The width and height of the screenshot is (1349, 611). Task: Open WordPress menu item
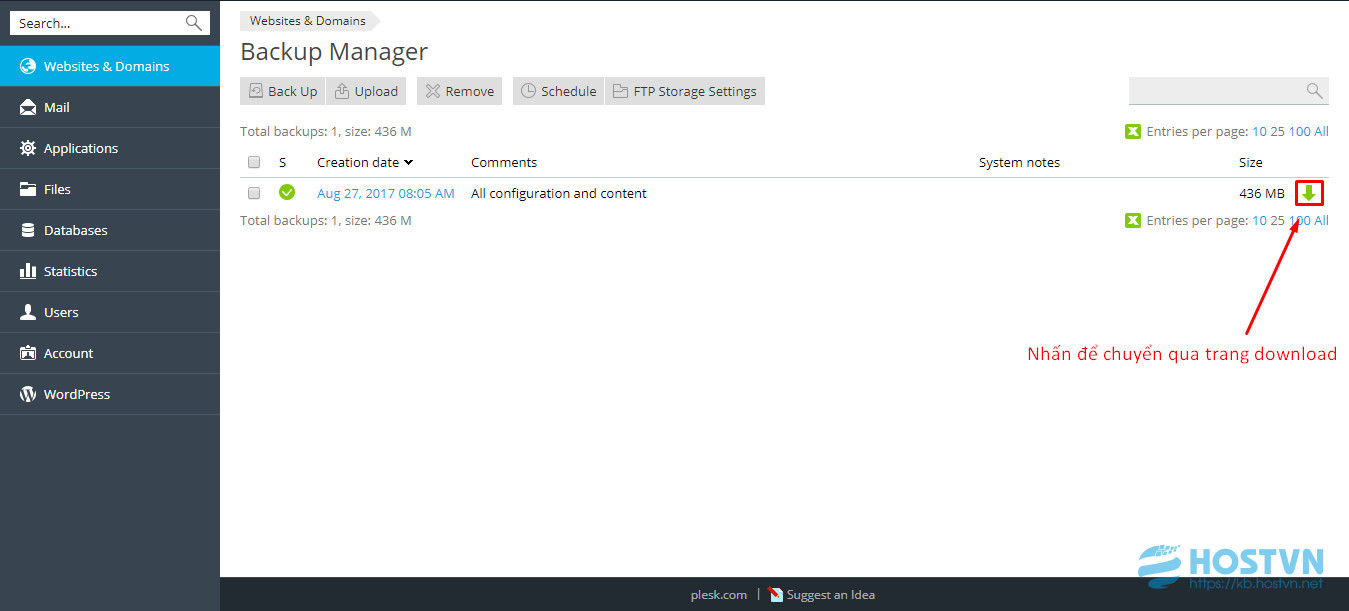coord(110,394)
